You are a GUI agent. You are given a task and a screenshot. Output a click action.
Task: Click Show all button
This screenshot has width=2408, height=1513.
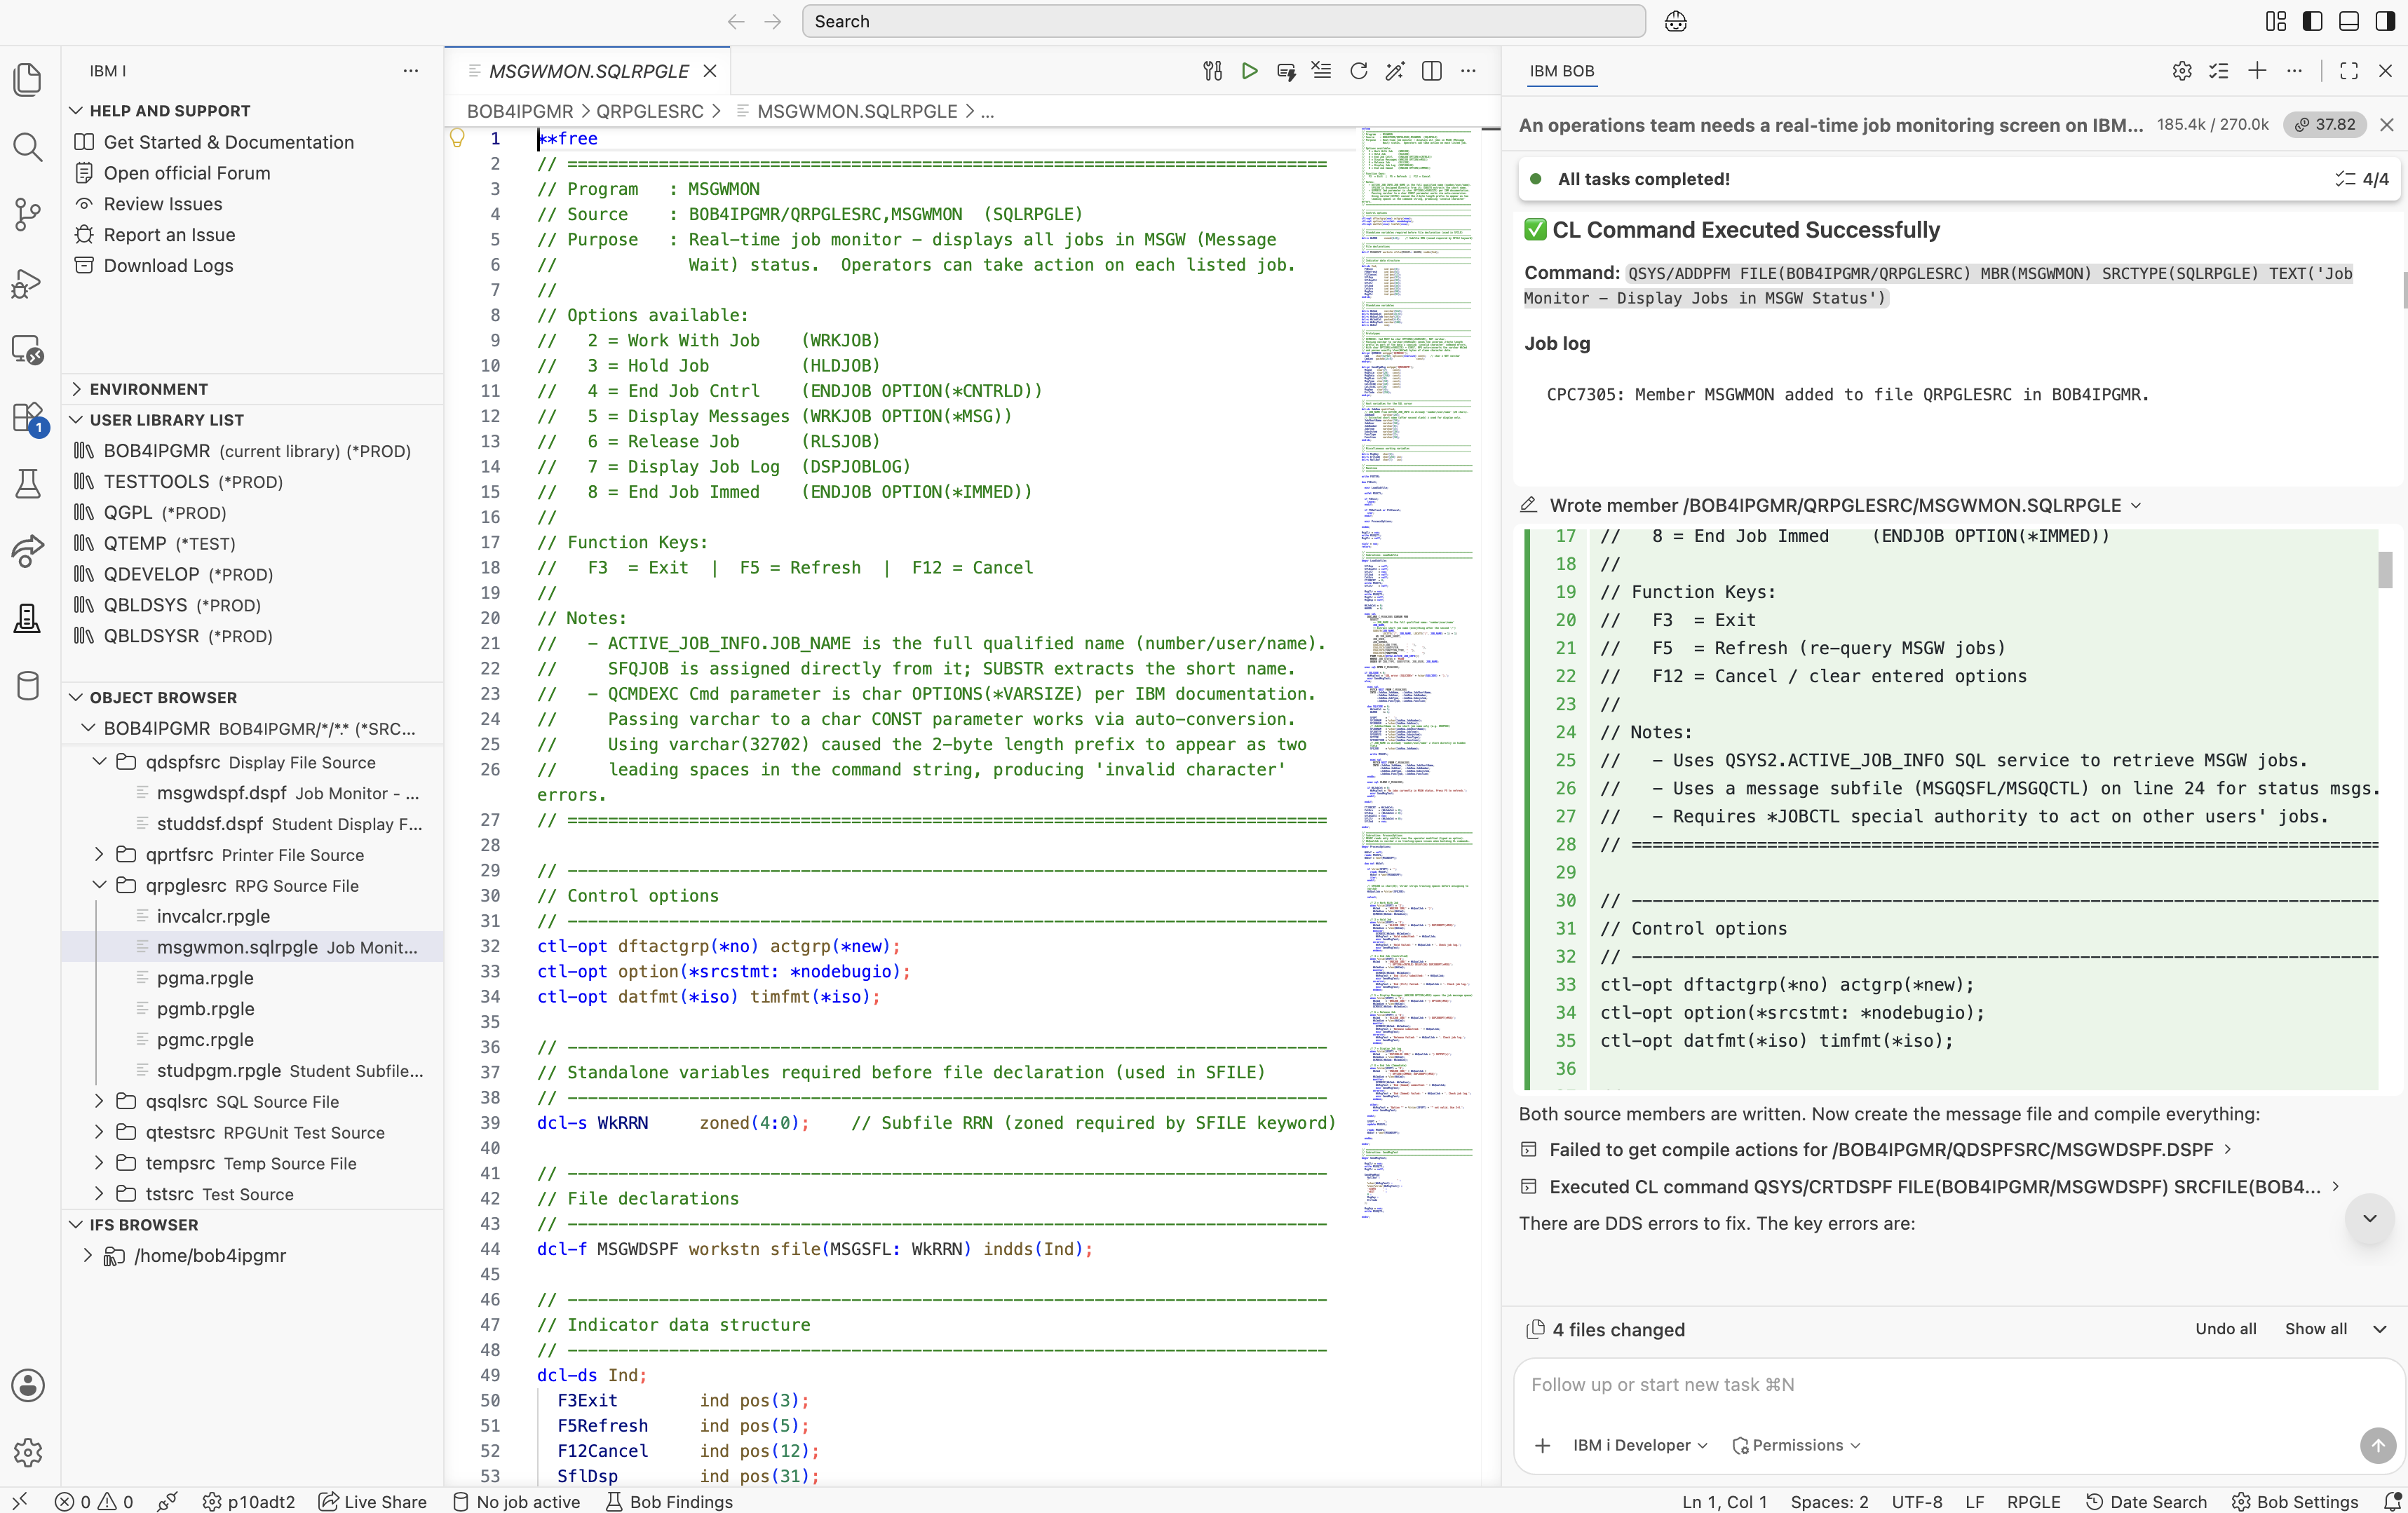[2316, 1329]
